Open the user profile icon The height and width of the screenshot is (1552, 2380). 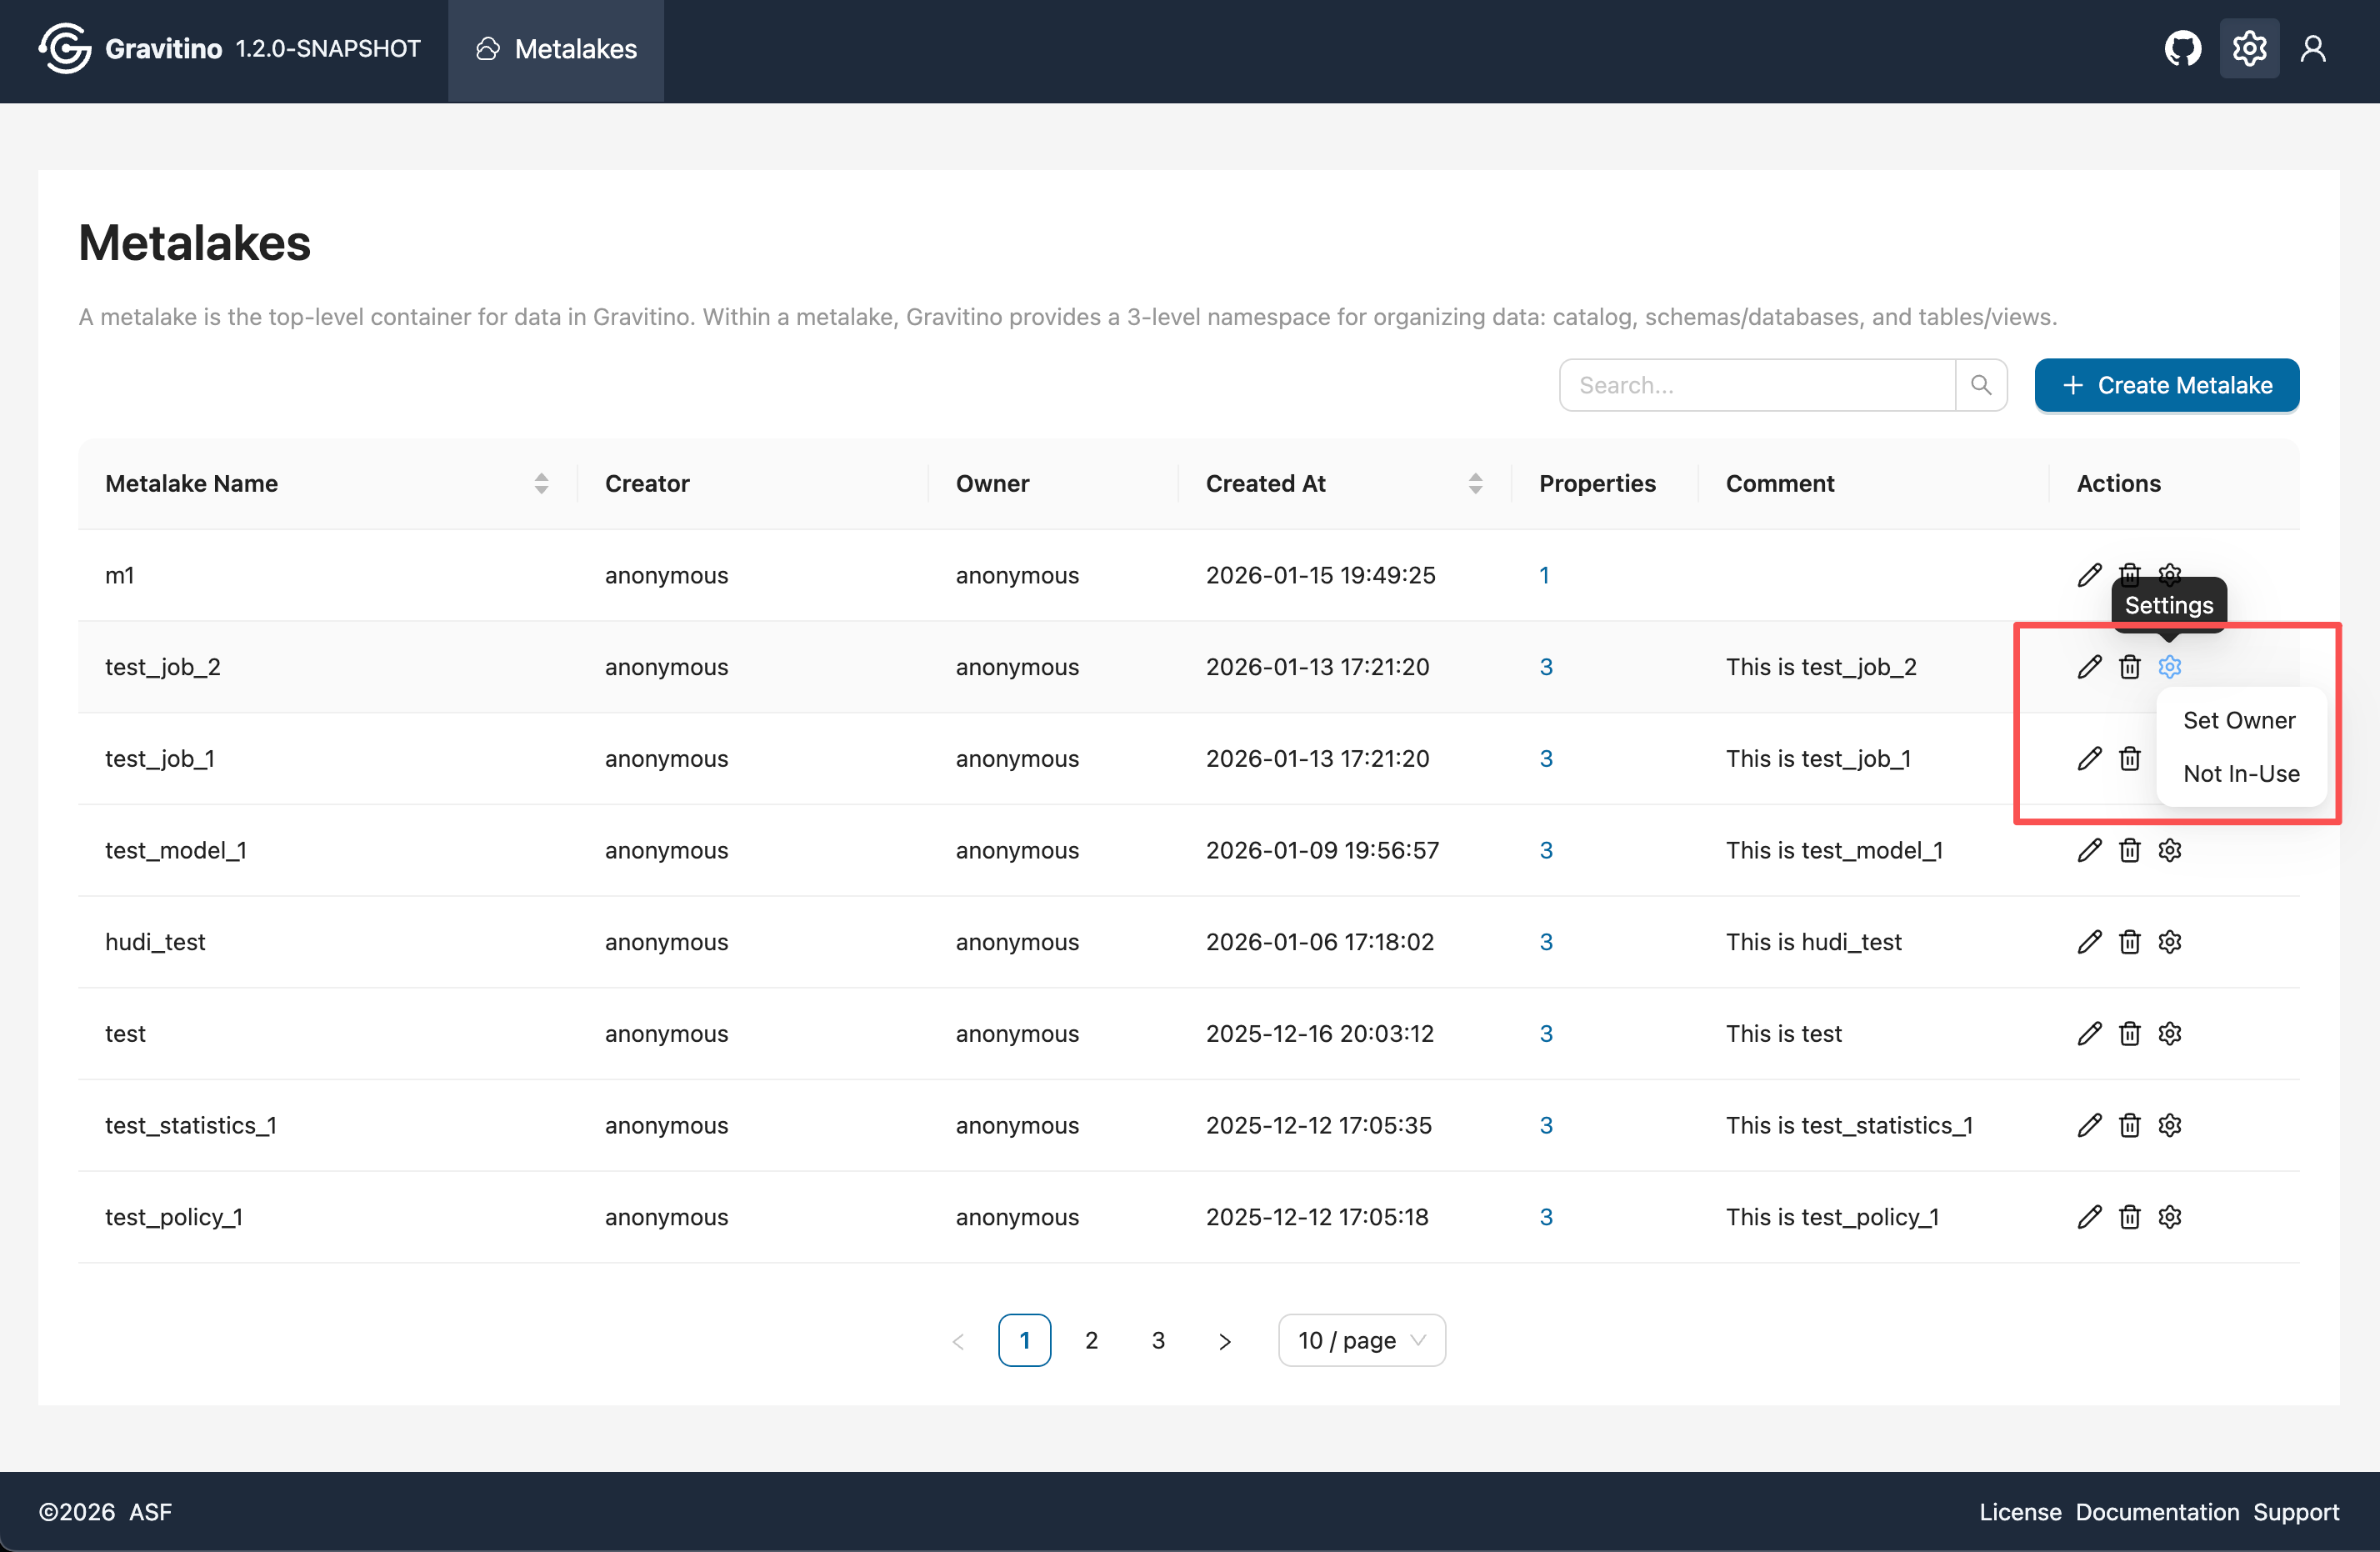(x=2312, y=49)
